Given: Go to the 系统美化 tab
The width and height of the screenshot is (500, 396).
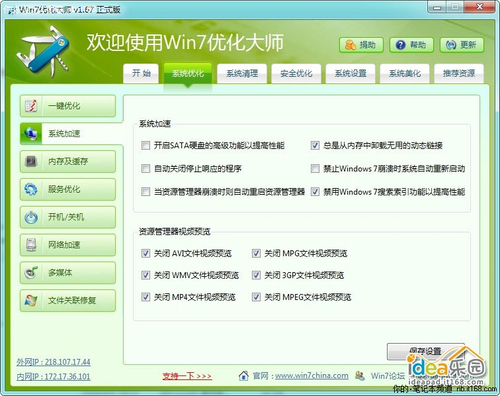Looking at the screenshot, I should click(405, 73).
